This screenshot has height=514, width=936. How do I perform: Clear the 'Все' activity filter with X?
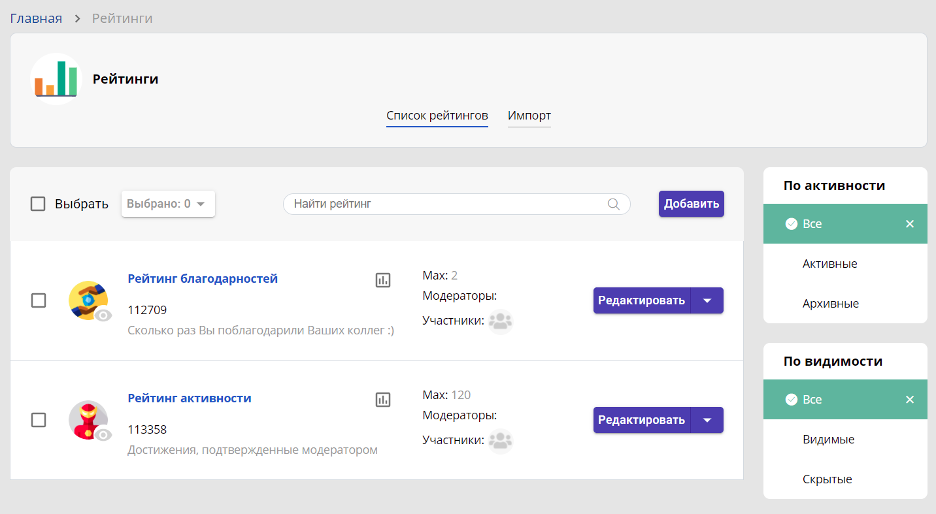pos(909,224)
